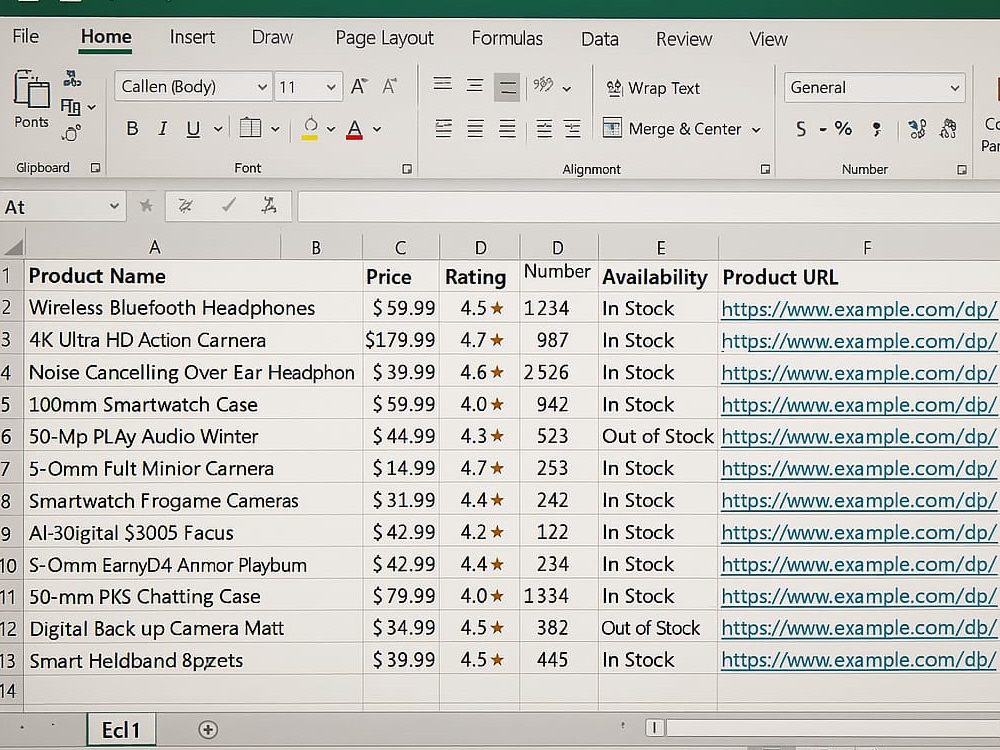Viewport: 1000px width, 750px height.
Task: Toggle Underline formatting
Action: pos(193,129)
